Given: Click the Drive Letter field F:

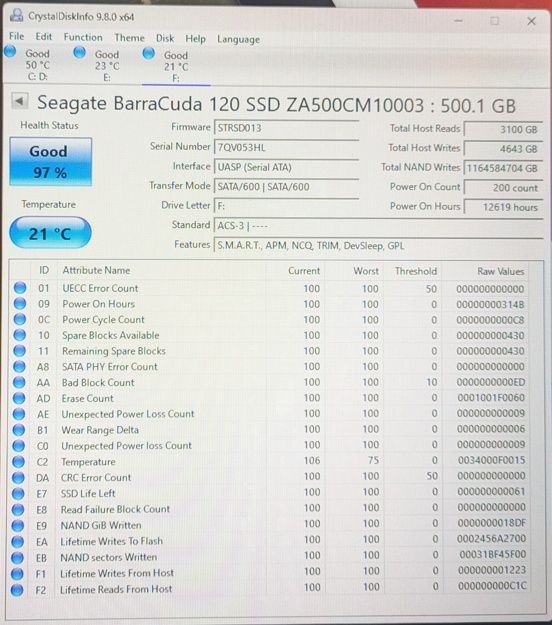Looking at the screenshot, I should [287, 206].
